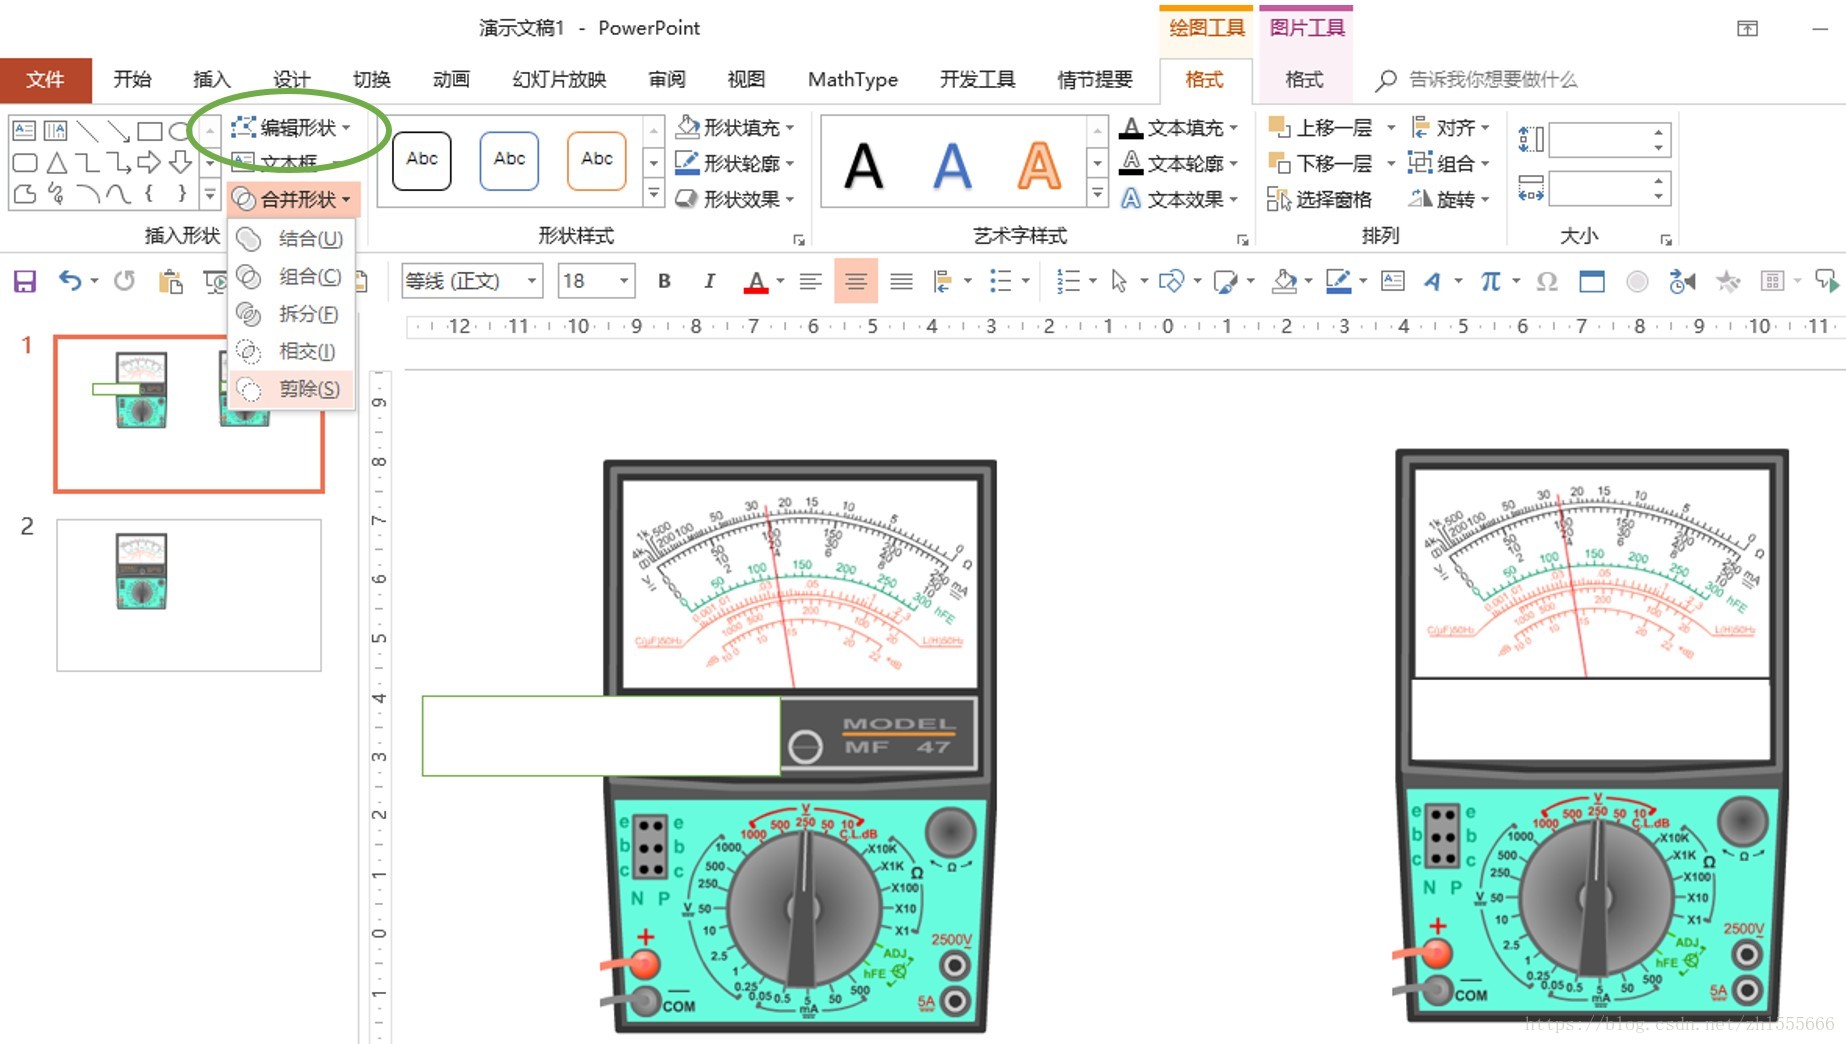Open the font name dropdown
Image resolution: width=1846 pixels, height=1044 pixels.
point(533,281)
